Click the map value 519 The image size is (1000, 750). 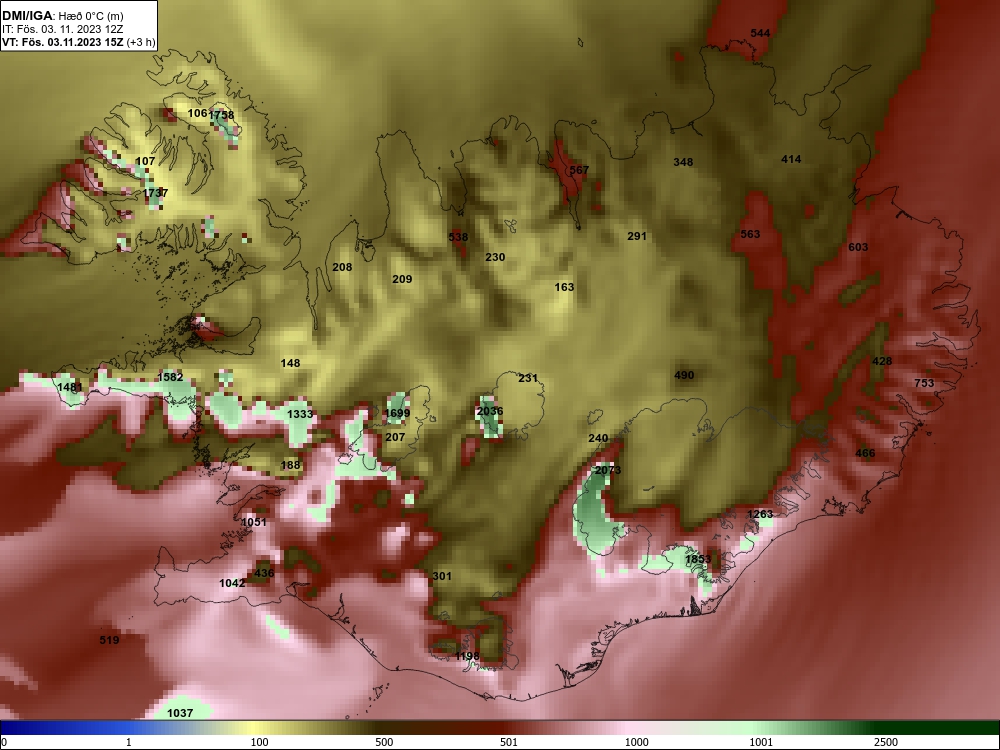109,640
